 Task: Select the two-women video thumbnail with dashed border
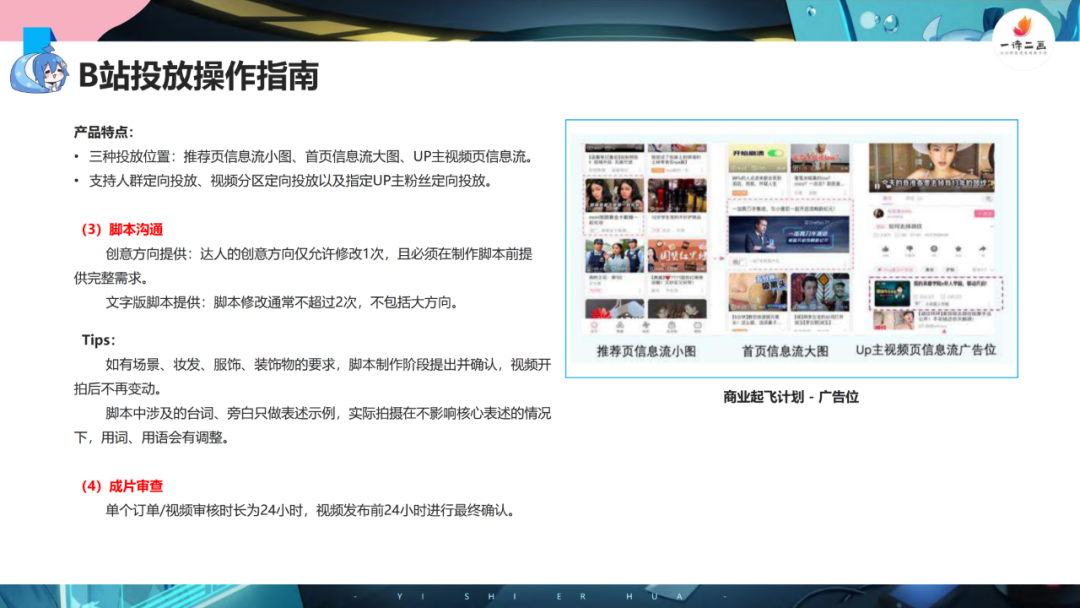point(614,196)
